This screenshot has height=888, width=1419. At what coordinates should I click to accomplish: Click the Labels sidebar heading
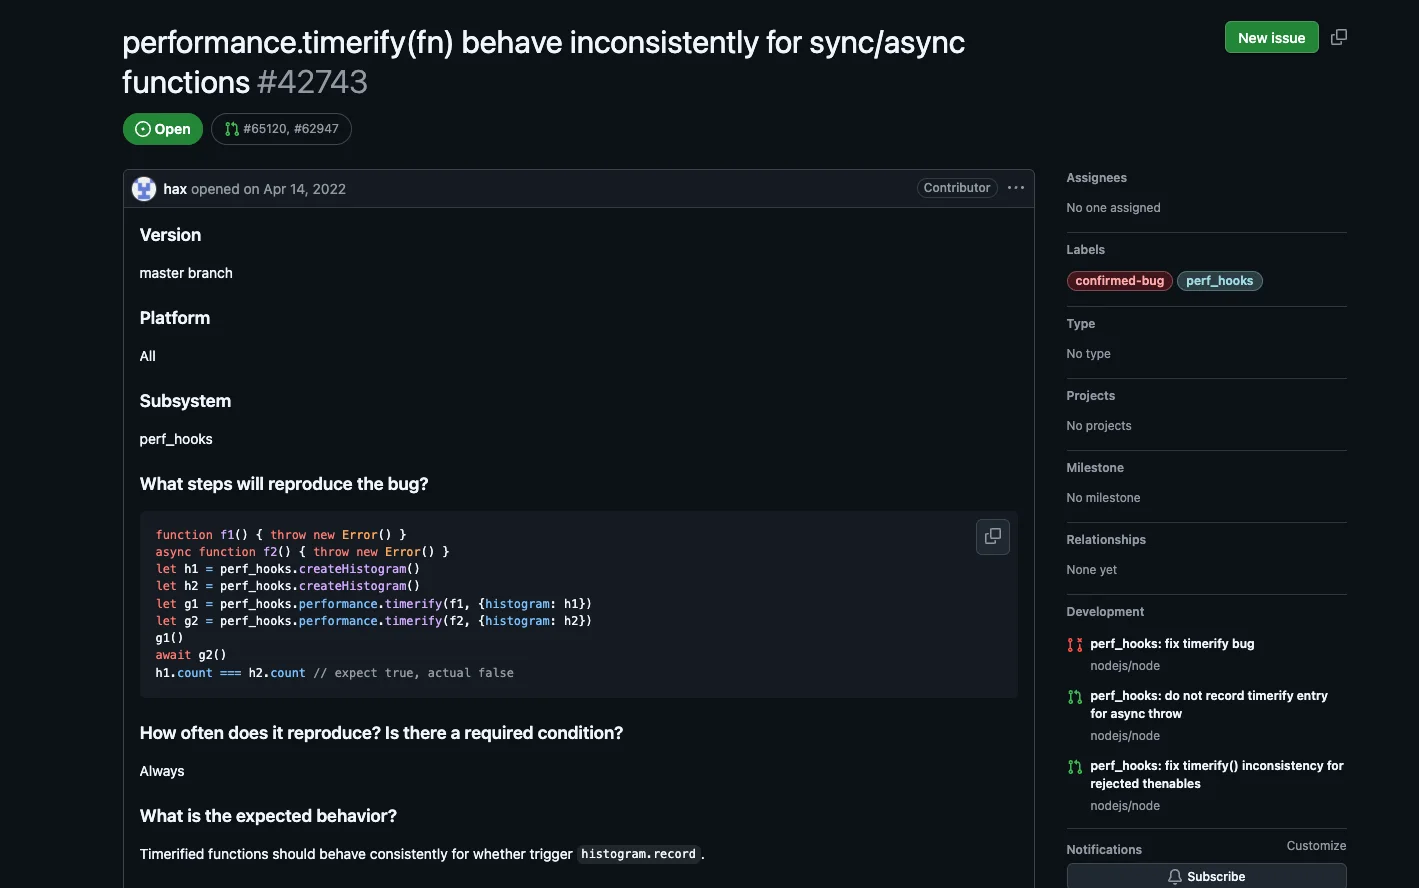tap(1085, 250)
